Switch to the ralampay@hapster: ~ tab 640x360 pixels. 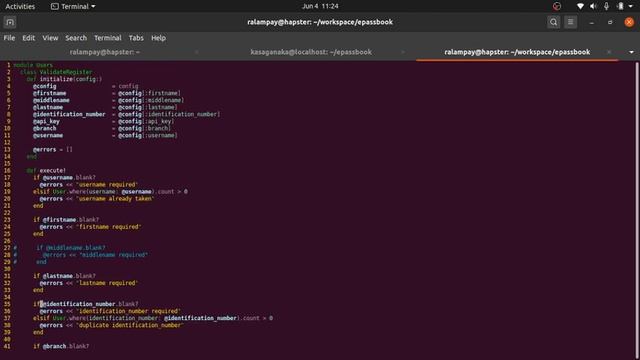point(104,52)
